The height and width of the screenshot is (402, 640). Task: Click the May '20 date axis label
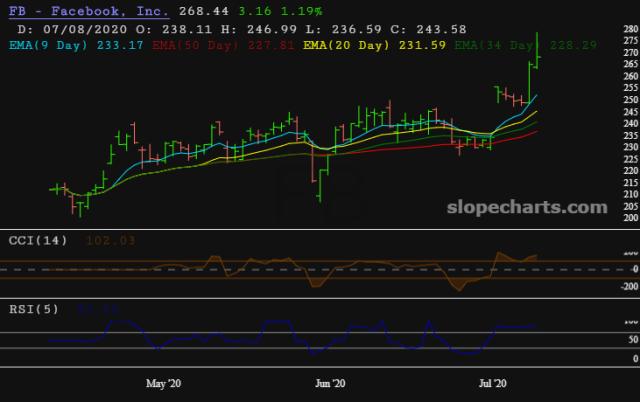[x=164, y=383]
